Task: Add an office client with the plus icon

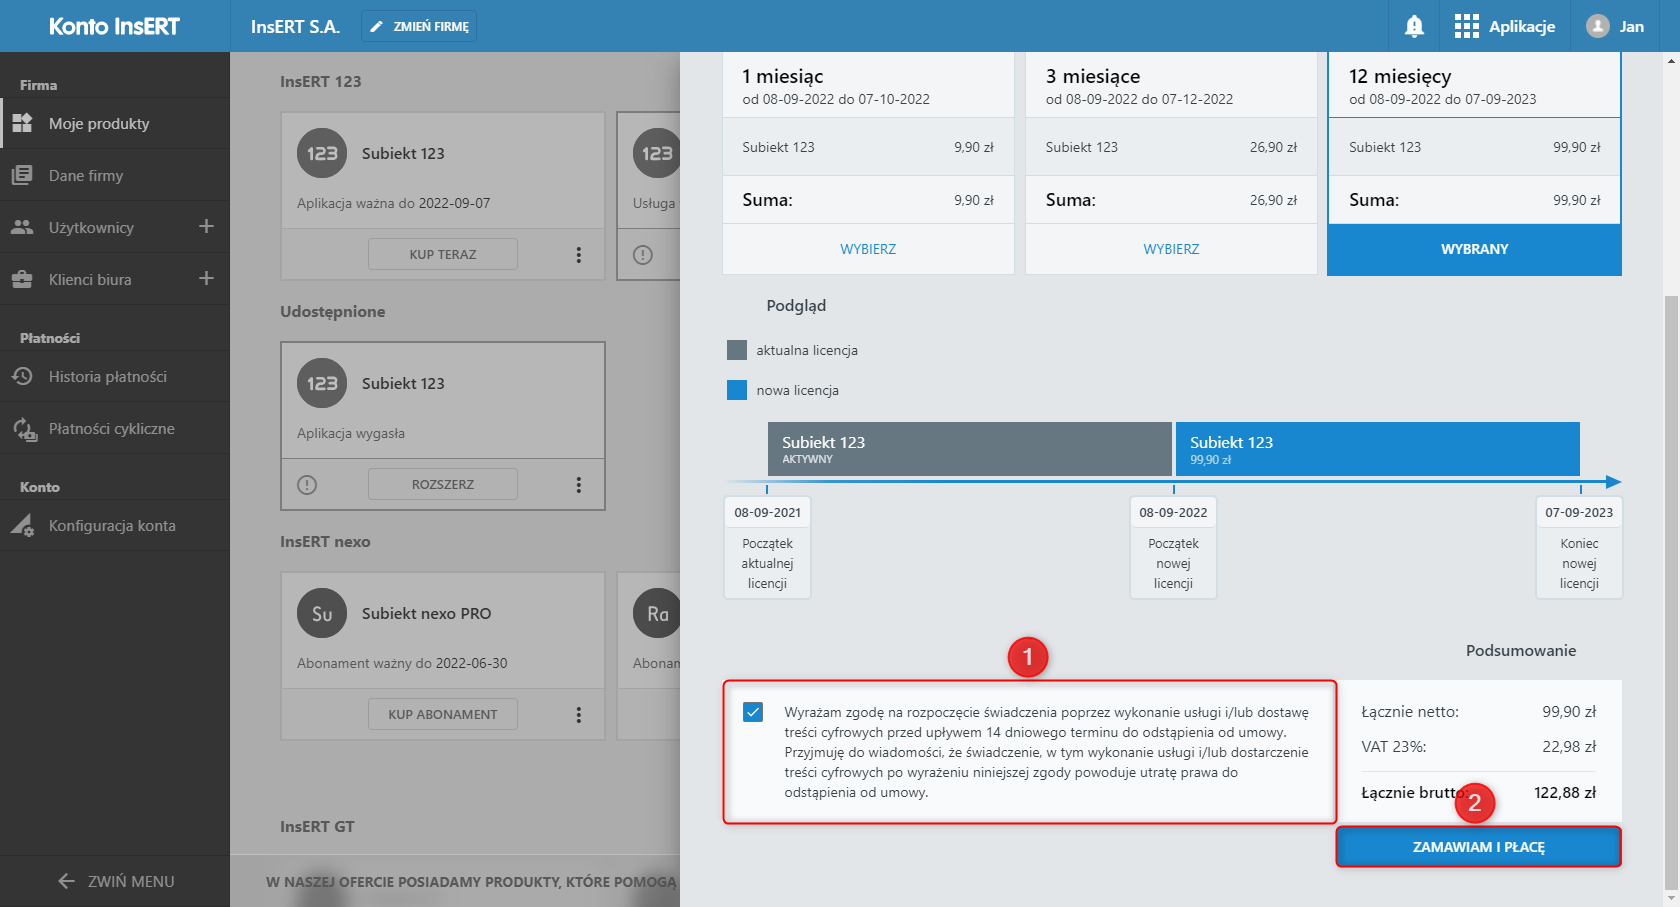Action: point(206,278)
